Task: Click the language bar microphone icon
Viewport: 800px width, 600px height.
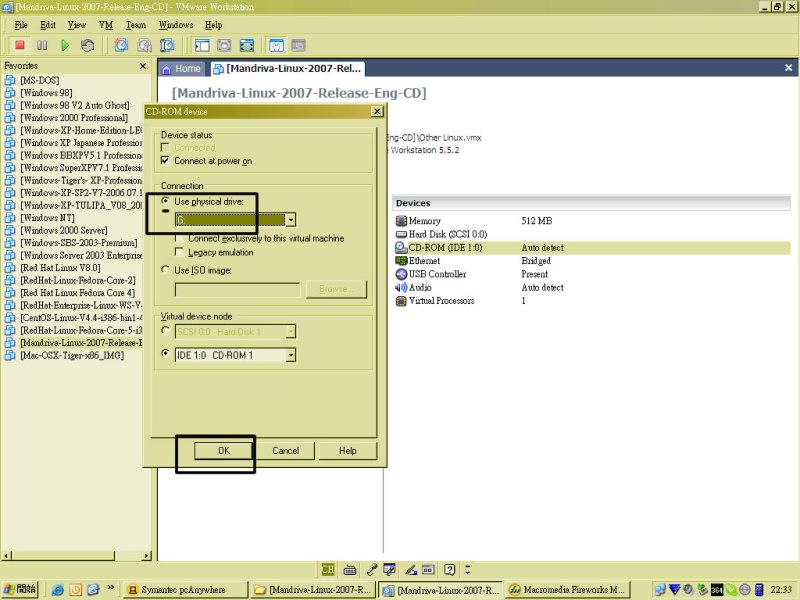Action: click(x=372, y=569)
